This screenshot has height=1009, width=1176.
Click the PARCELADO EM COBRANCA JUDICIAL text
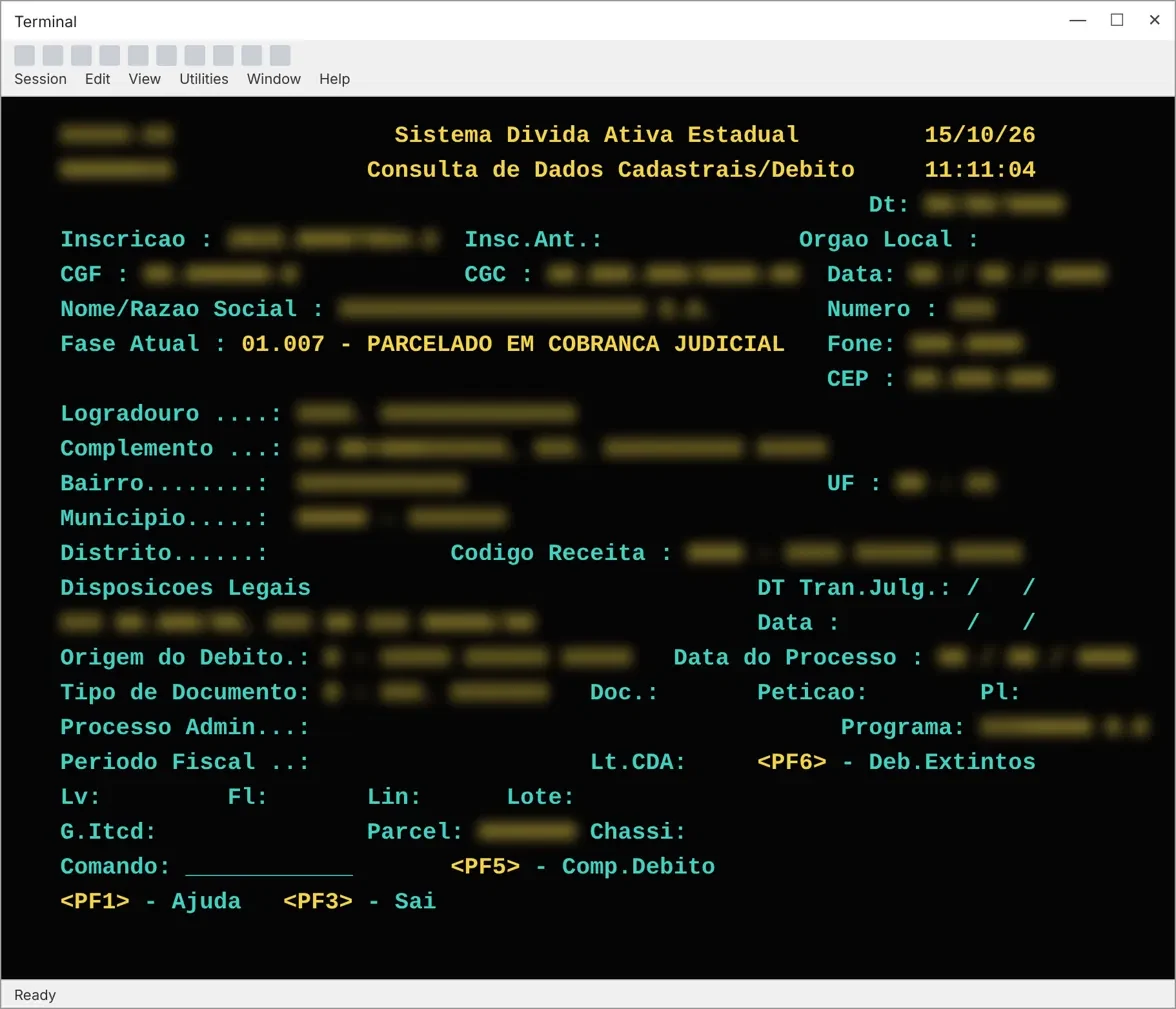(575, 344)
